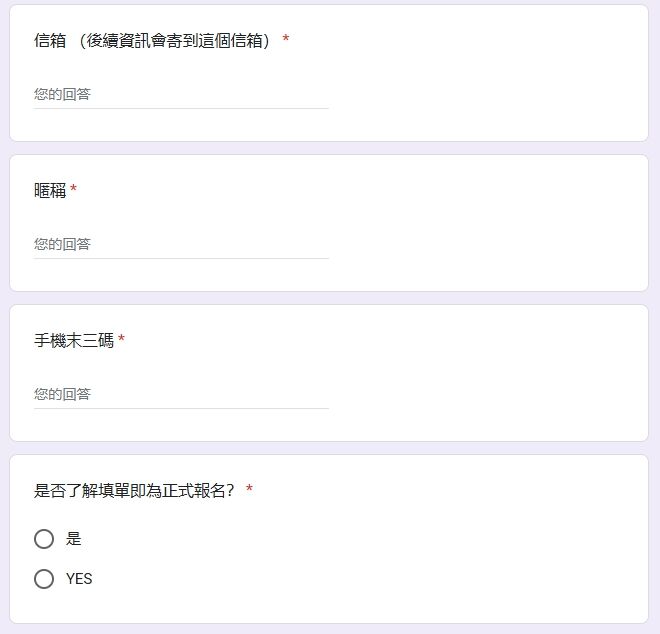This screenshot has height=634, width=660.
Task: Click blank area of 暱稱 question card
Action: [x=484, y=223]
